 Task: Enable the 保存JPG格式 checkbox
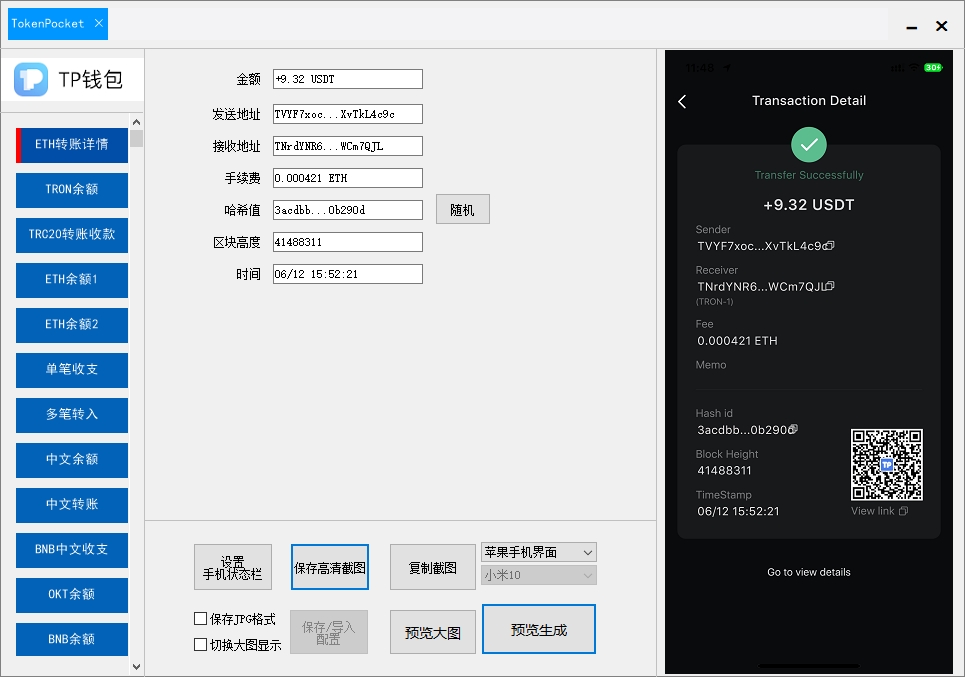201,618
